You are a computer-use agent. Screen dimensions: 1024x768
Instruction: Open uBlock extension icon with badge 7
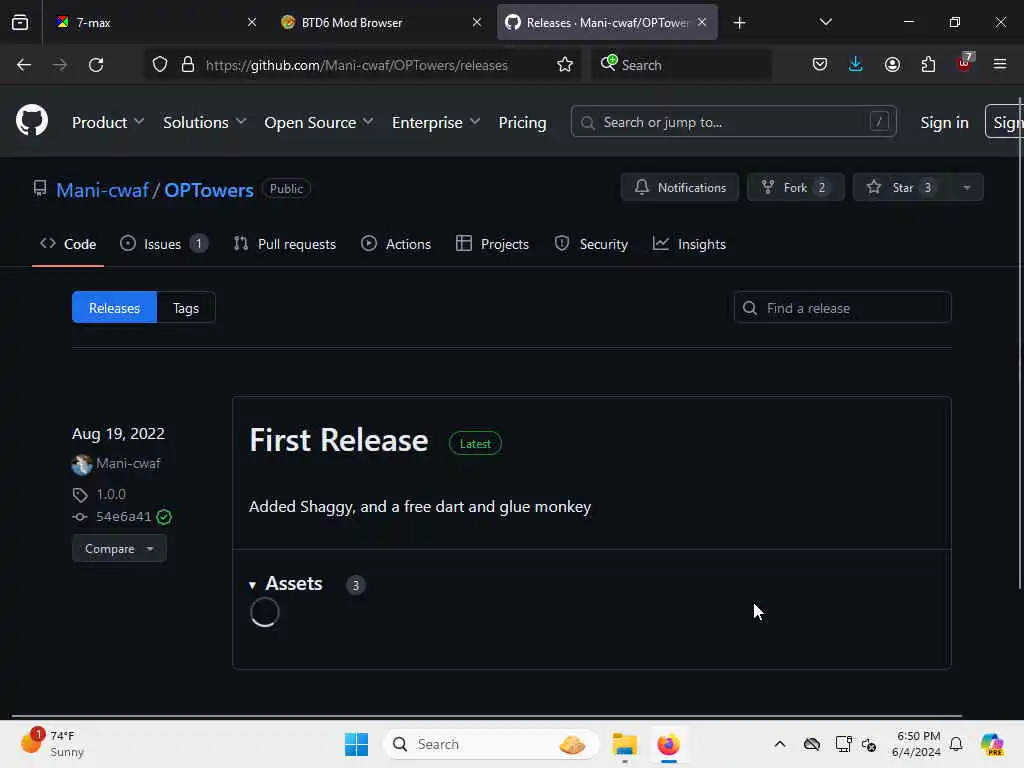tap(965, 63)
